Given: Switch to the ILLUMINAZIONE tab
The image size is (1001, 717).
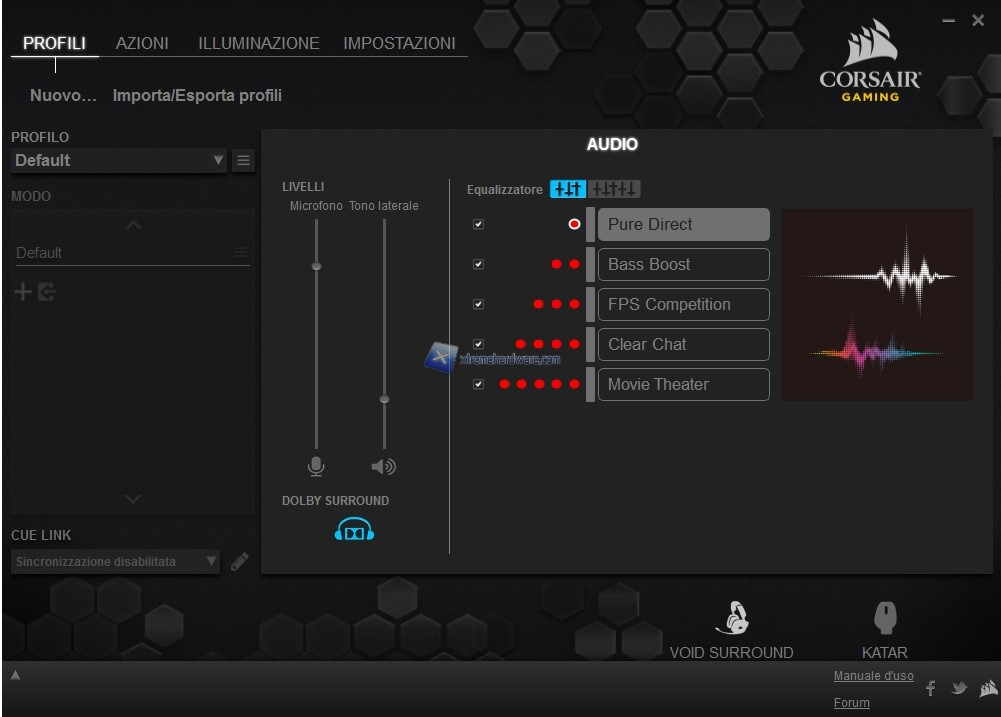Looking at the screenshot, I should [258, 43].
